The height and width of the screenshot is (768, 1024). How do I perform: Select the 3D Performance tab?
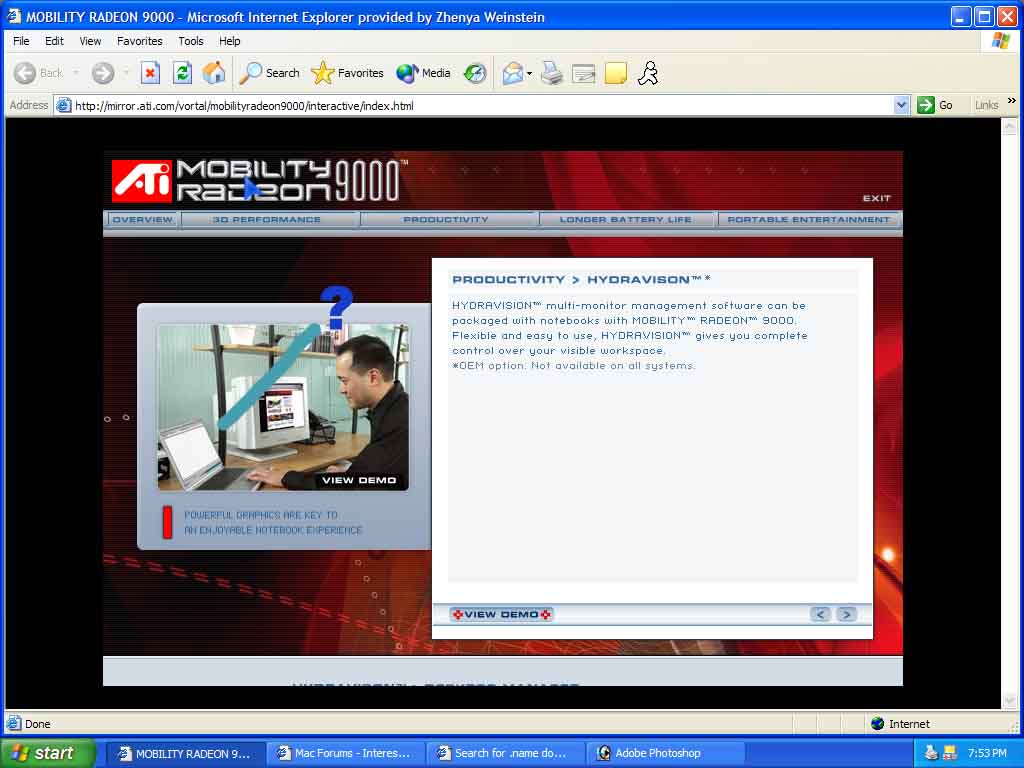coord(266,219)
